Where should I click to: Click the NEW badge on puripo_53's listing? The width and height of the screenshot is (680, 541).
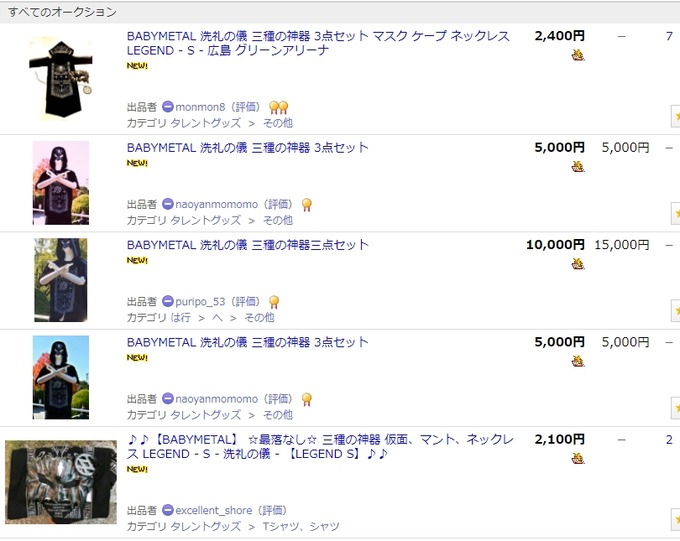point(137,260)
